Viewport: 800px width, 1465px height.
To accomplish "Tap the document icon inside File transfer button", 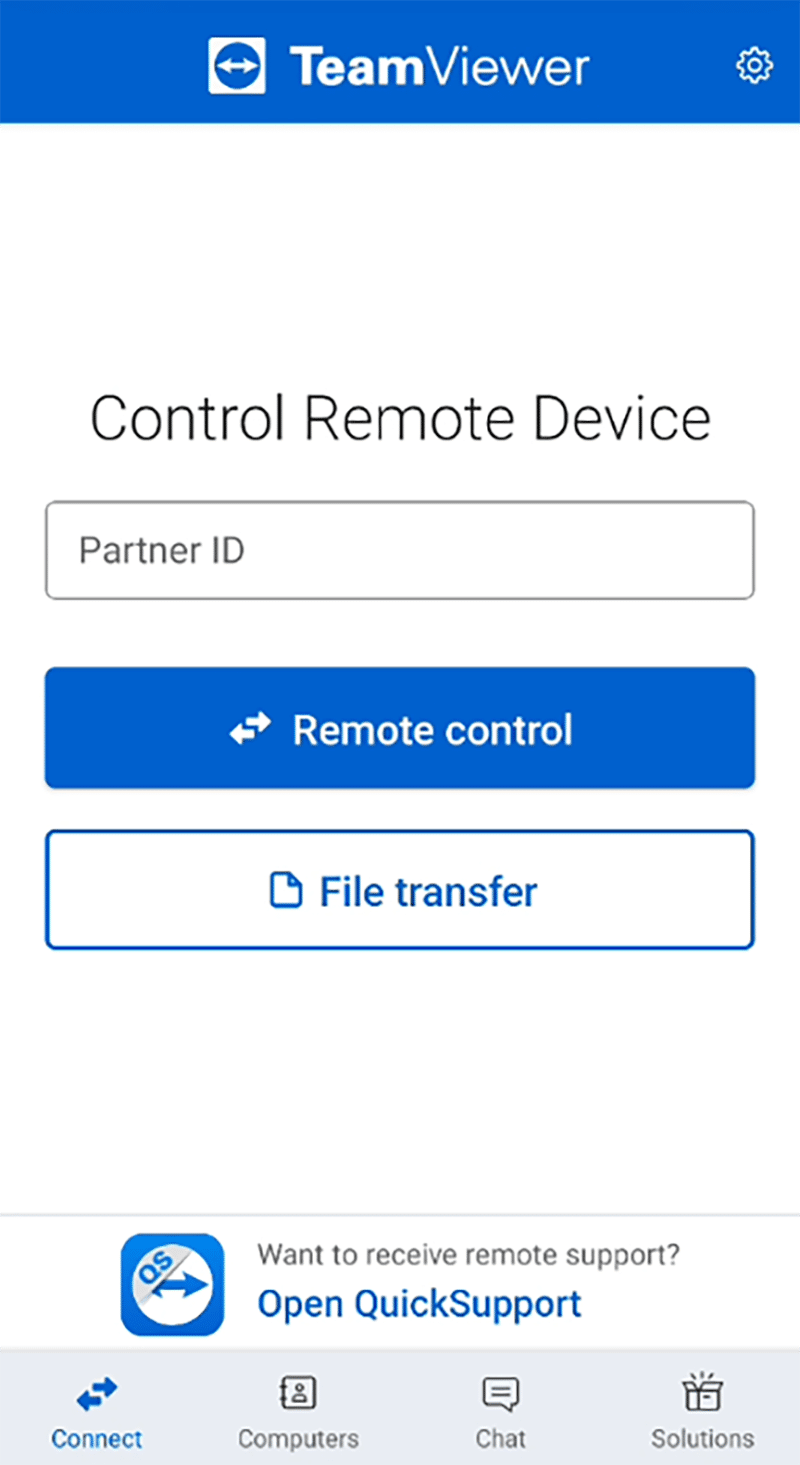I will pos(288,890).
